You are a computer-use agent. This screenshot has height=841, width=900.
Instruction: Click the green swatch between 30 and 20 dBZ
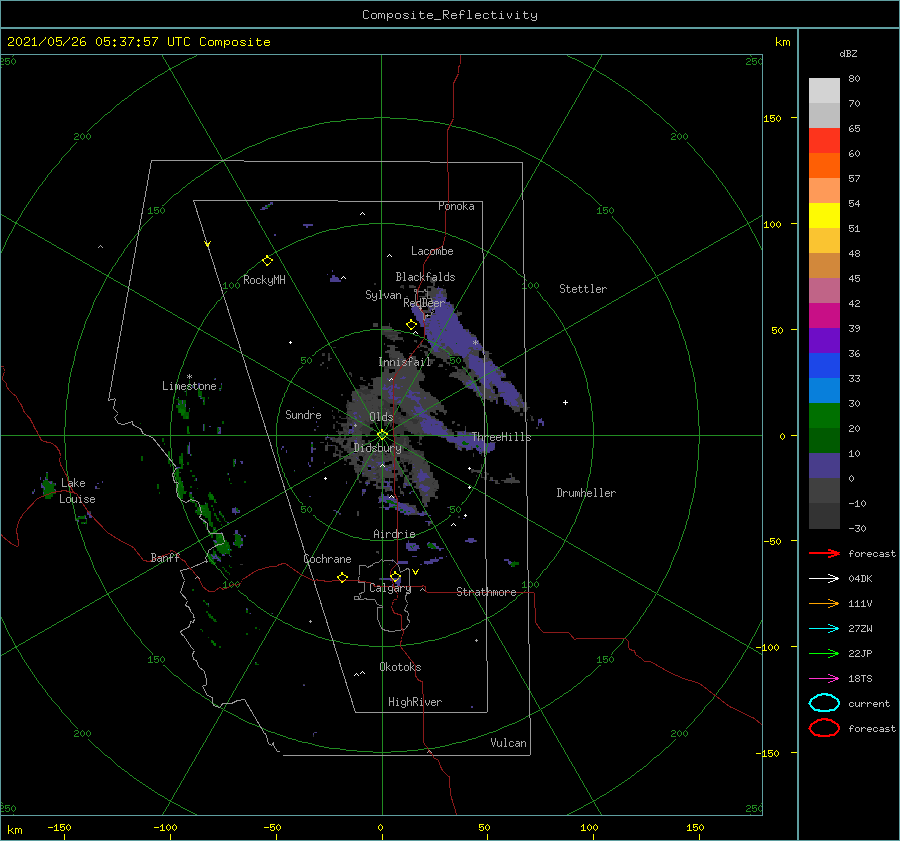[824, 416]
